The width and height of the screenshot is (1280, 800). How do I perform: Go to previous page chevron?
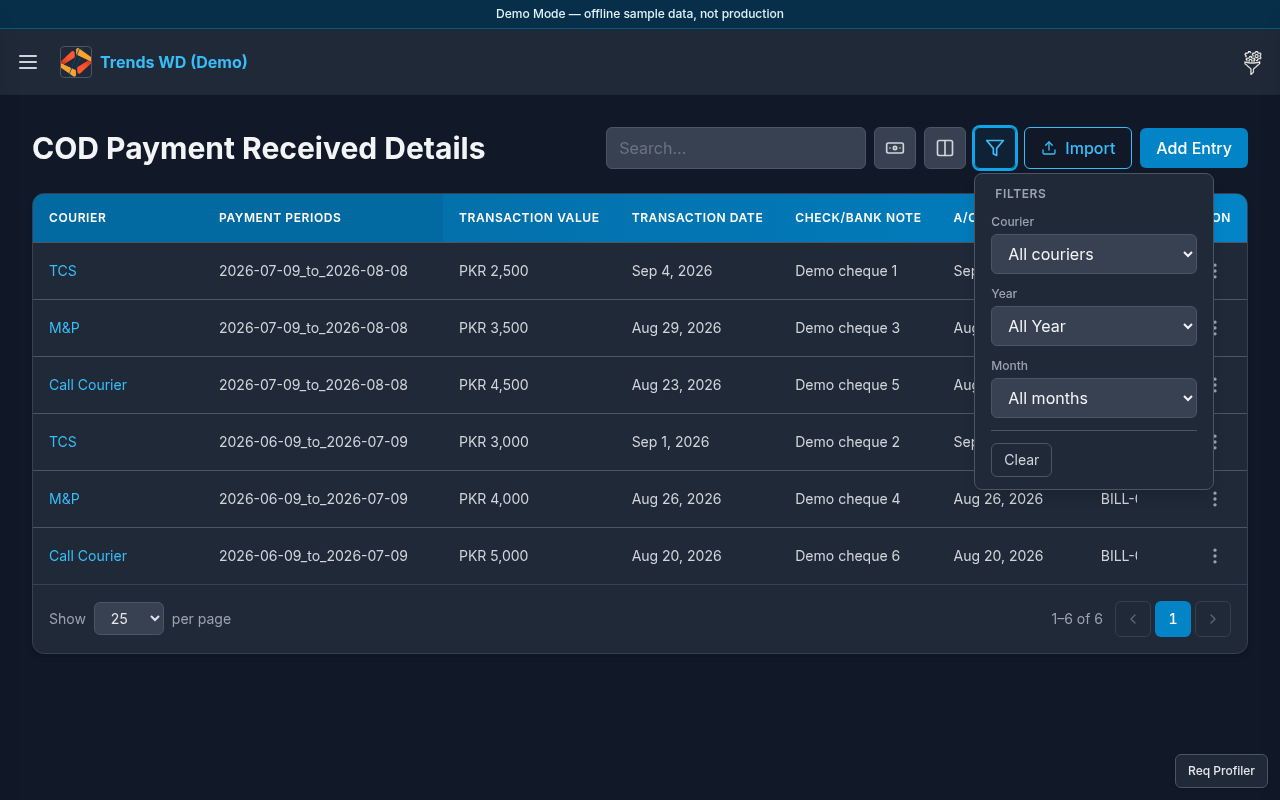pos(1133,619)
